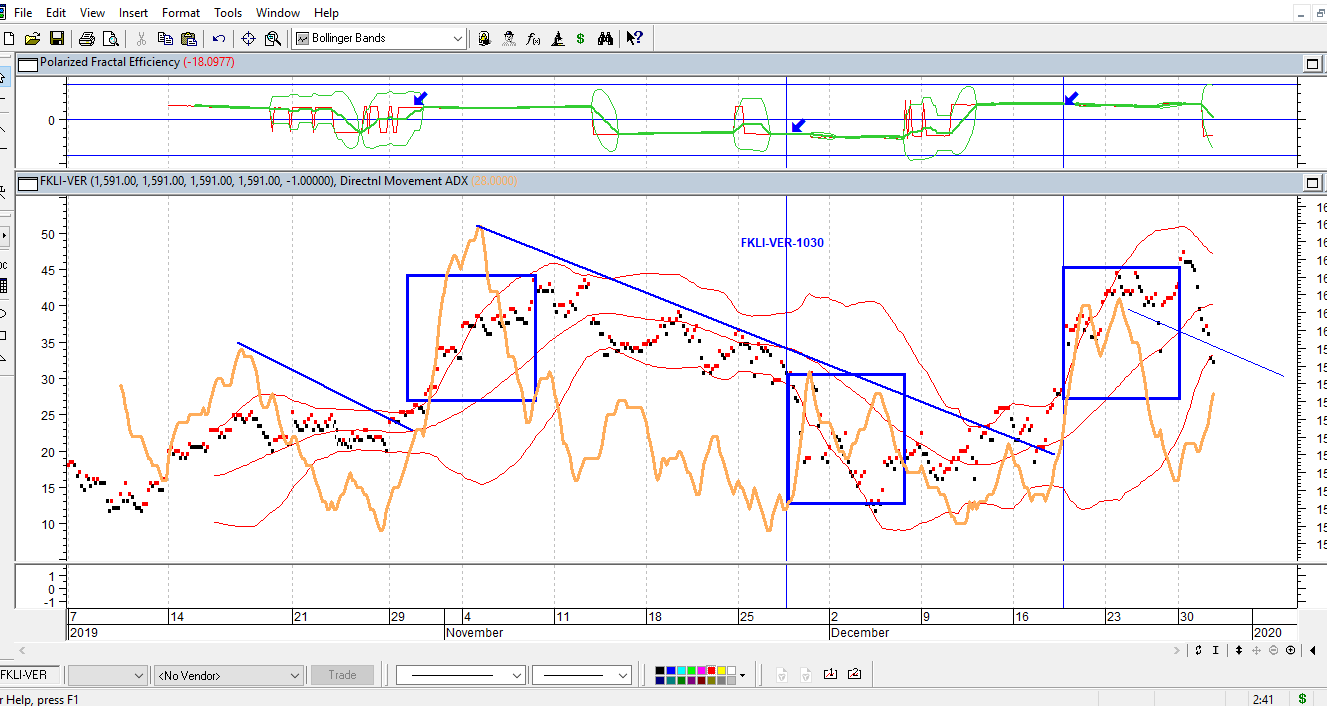Click the vertical double-arrow scale icon
Viewport: 1327px width, 706px height.
pos(1239,650)
